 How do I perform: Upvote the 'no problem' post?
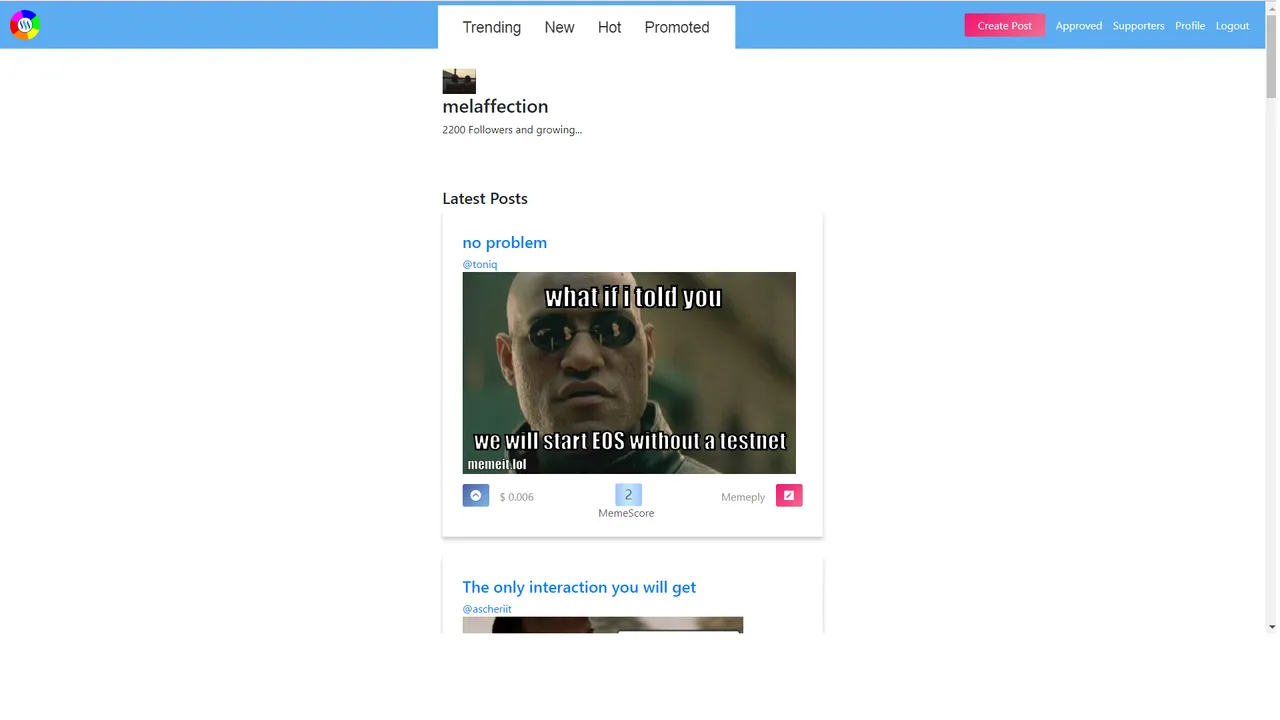pos(476,496)
